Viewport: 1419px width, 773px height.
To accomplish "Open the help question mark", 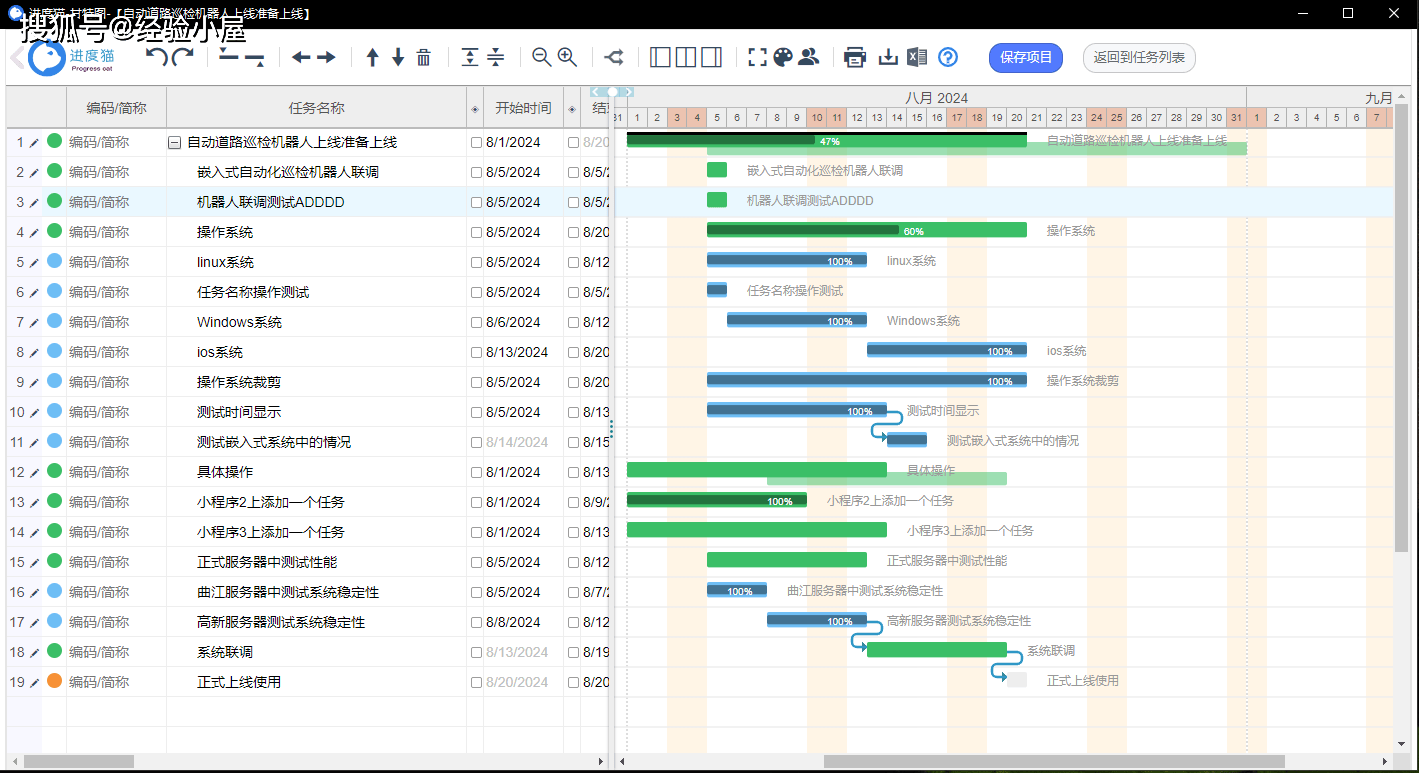I will tap(948, 57).
